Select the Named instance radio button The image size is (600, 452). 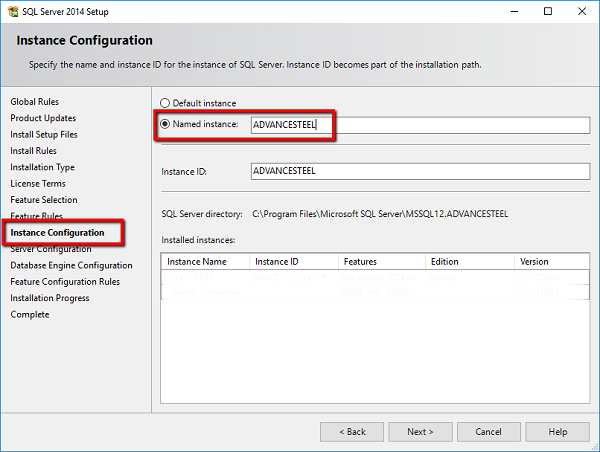pyautogui.click(x=165, y=124)
